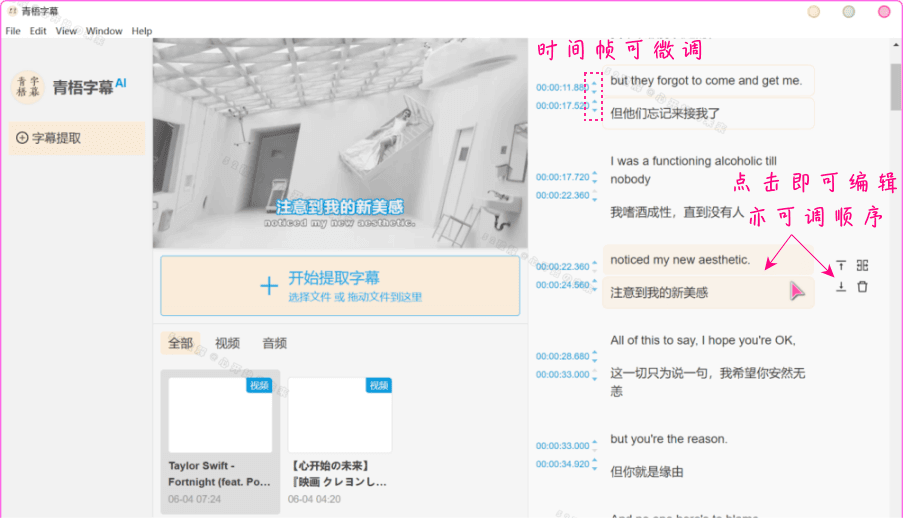Move the 'noticed my new aesthetic' subtitle down
Screen dimensions: 903x518
tap(841, 286)
